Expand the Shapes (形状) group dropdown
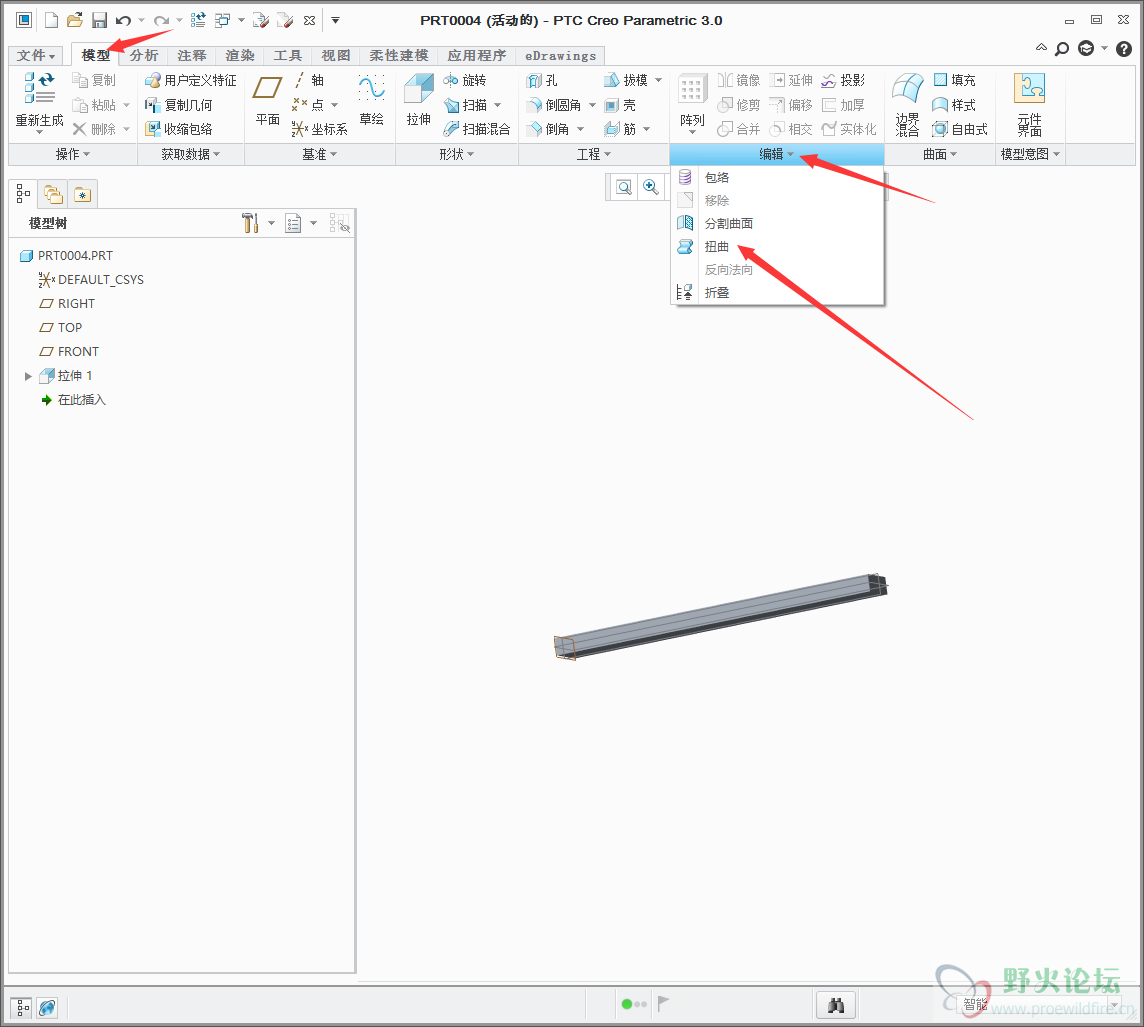 pos(457,154)
